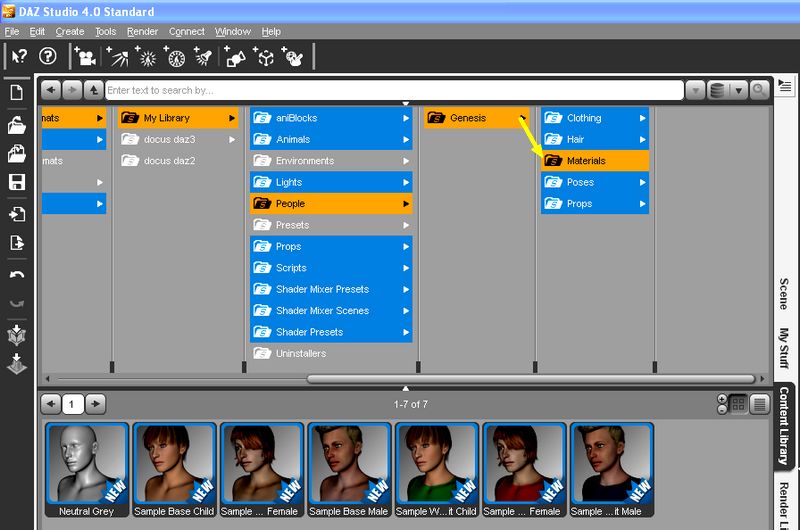The width and height of the screenshot is (800, 530).
Task: Open the Edit menu
Action: (37, 32)
